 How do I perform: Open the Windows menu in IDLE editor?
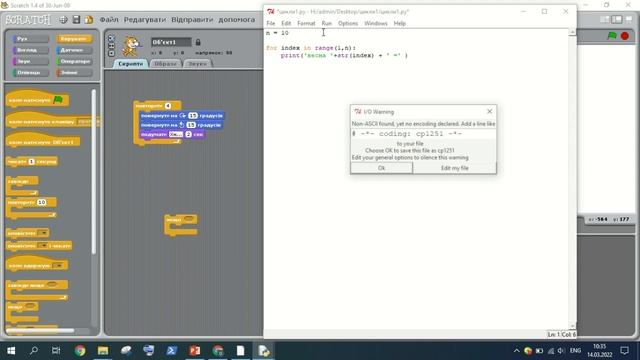[376, 23]
